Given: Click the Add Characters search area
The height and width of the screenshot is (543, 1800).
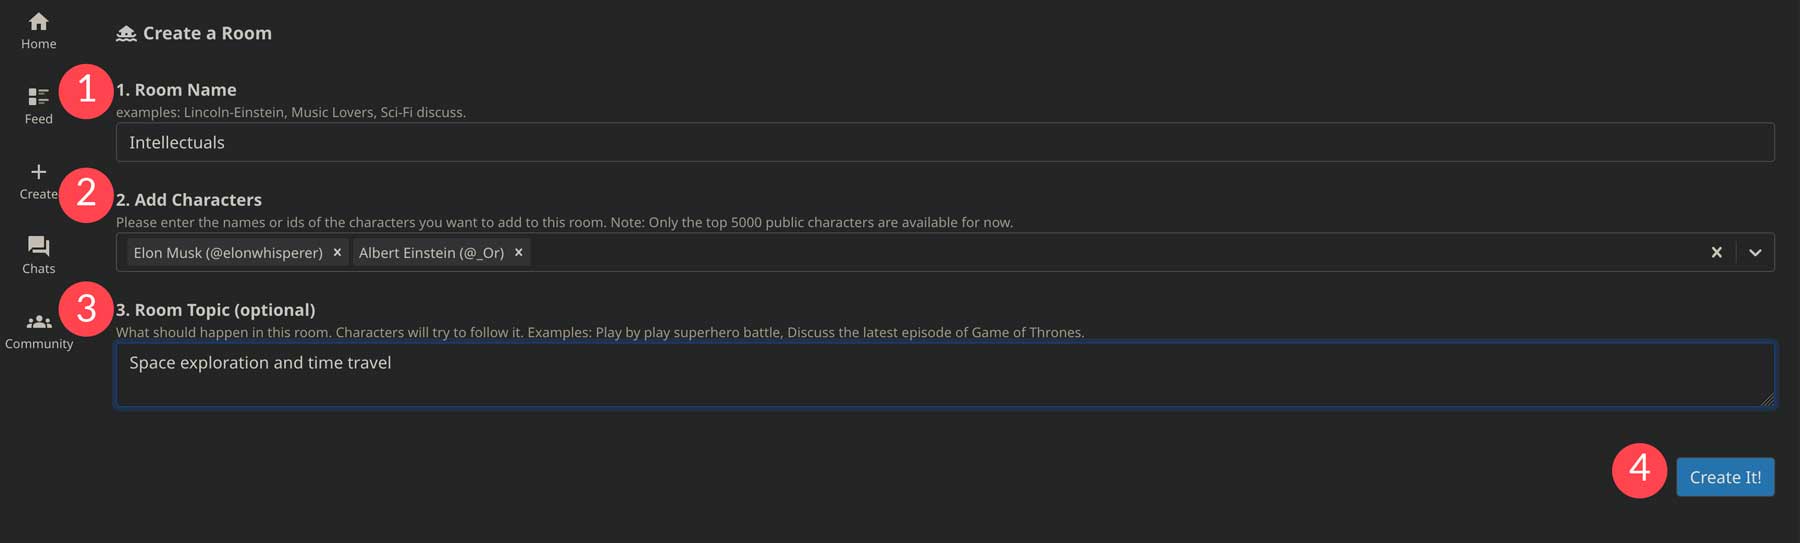Looking at the screenshot, I should tap(1100, 253).
